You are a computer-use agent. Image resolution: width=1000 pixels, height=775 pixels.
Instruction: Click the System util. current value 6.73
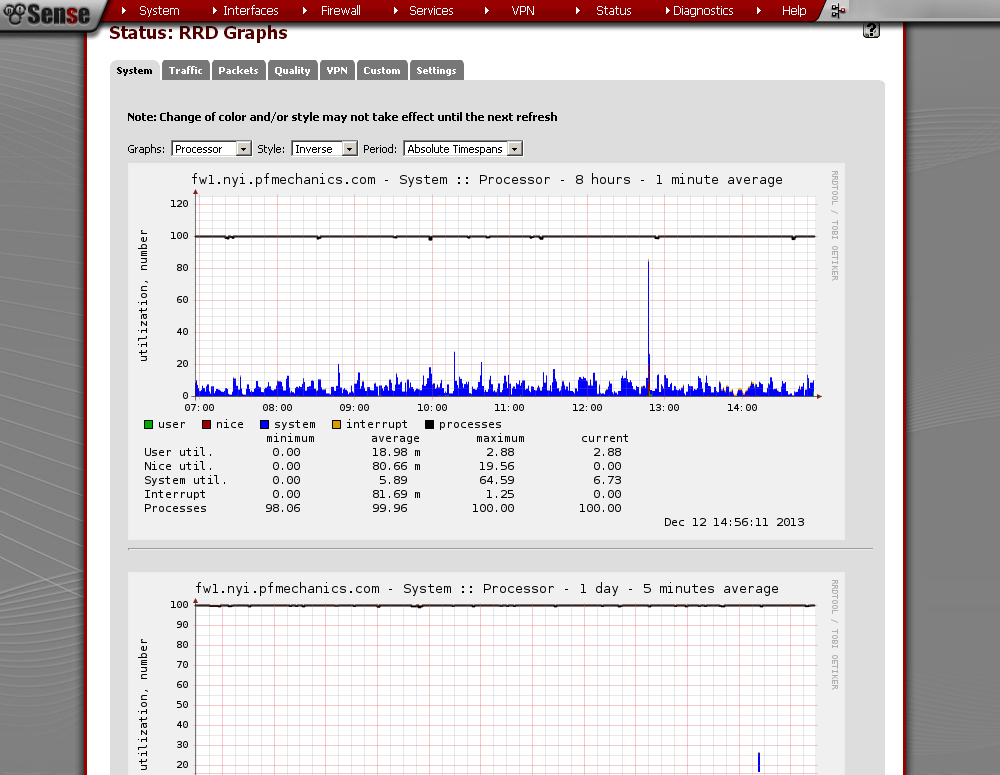[607, 480]
